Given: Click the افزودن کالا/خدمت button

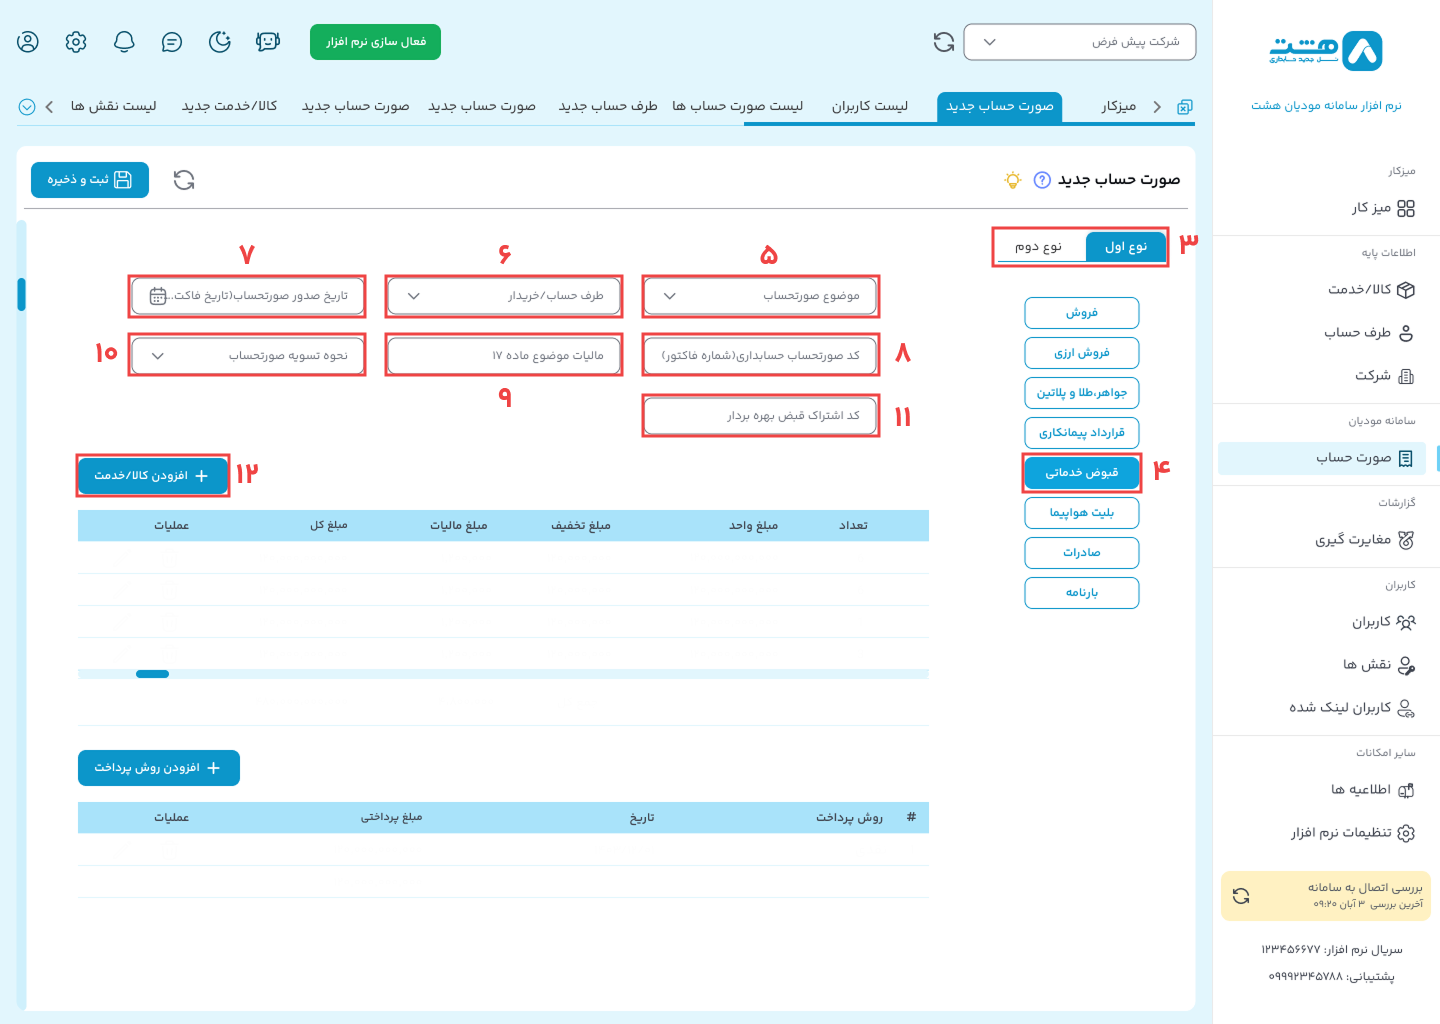Looking at the screenshot, I should point(152,476).
